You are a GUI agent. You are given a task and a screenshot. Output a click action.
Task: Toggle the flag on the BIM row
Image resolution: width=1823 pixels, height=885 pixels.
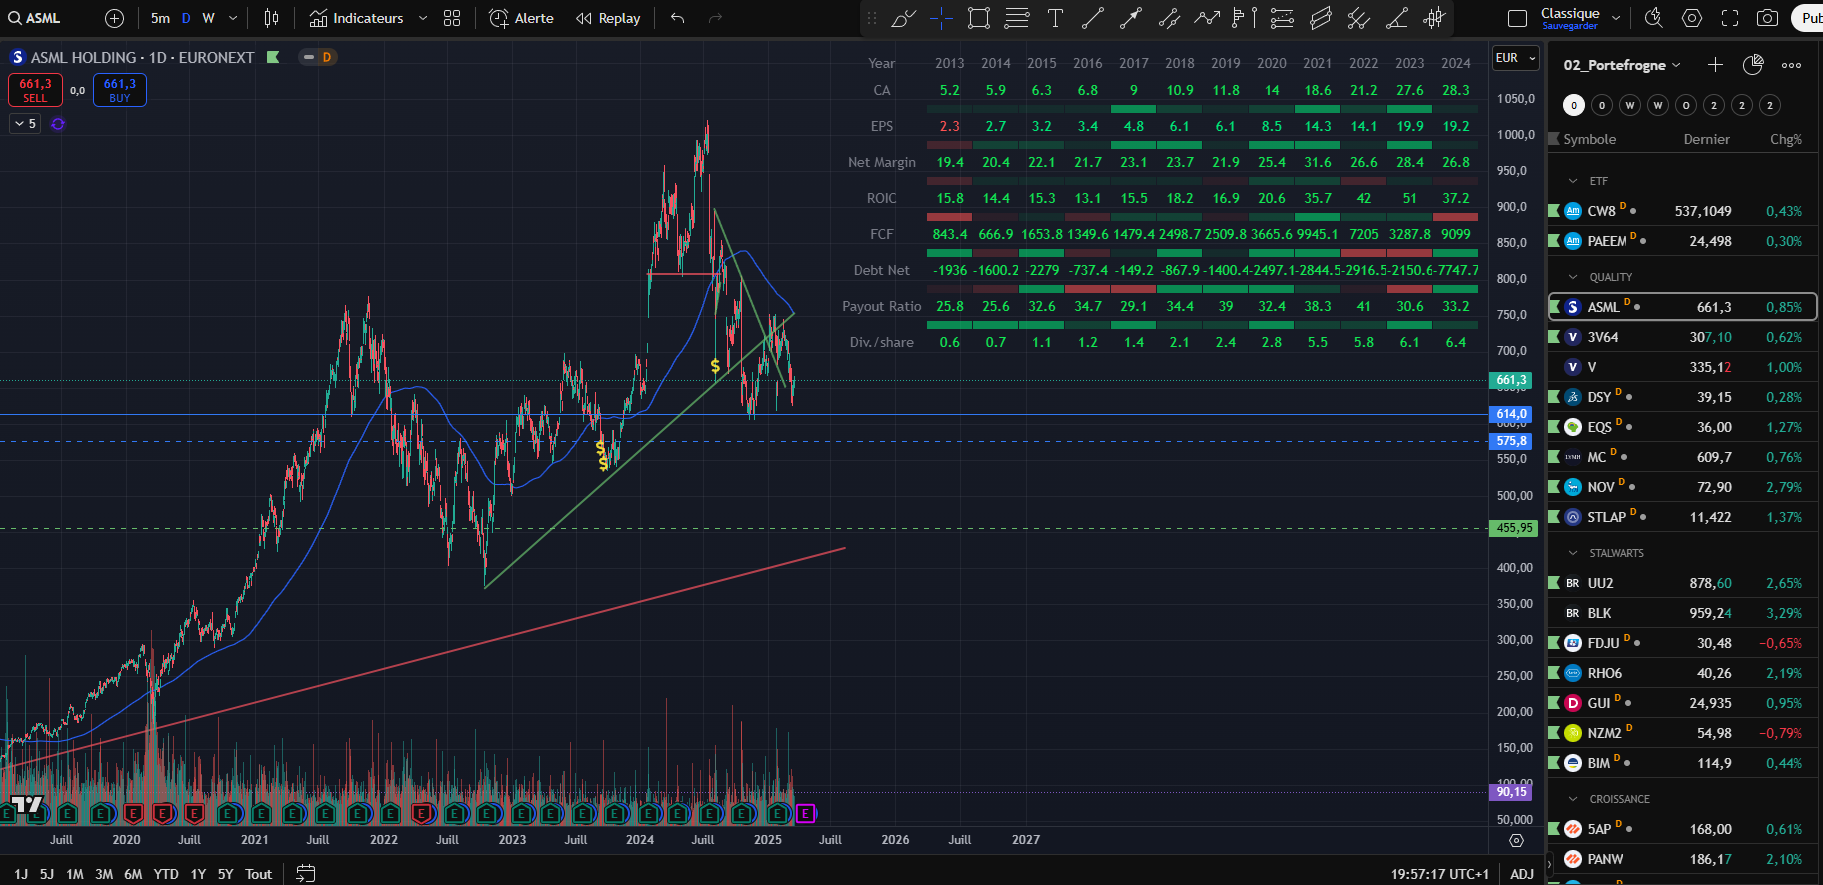1554,763
